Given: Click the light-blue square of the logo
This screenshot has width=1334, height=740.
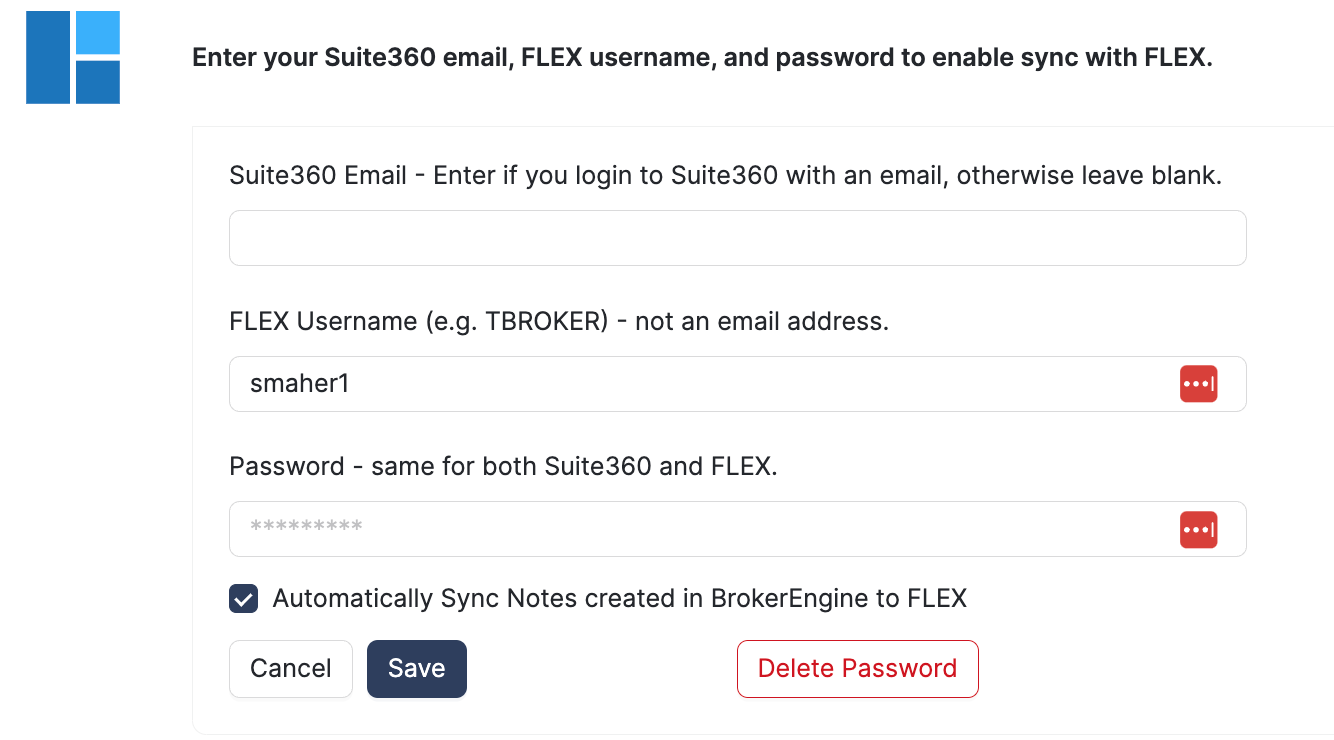Looking at the screenshot, I should coord(98,33).
